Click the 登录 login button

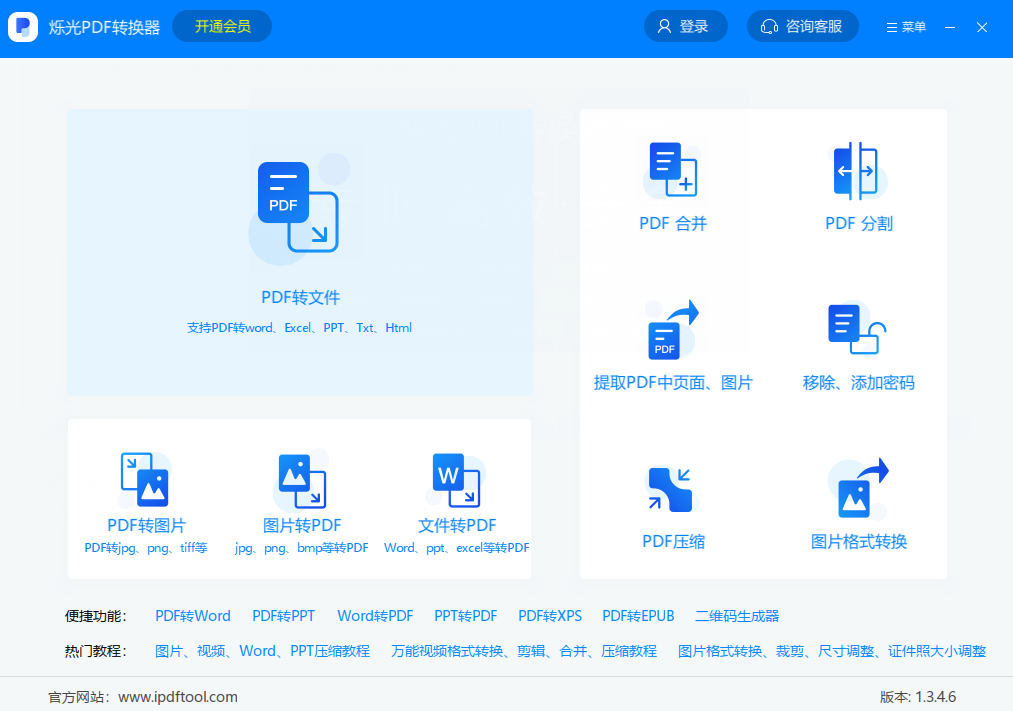click(x=685, y=27)
